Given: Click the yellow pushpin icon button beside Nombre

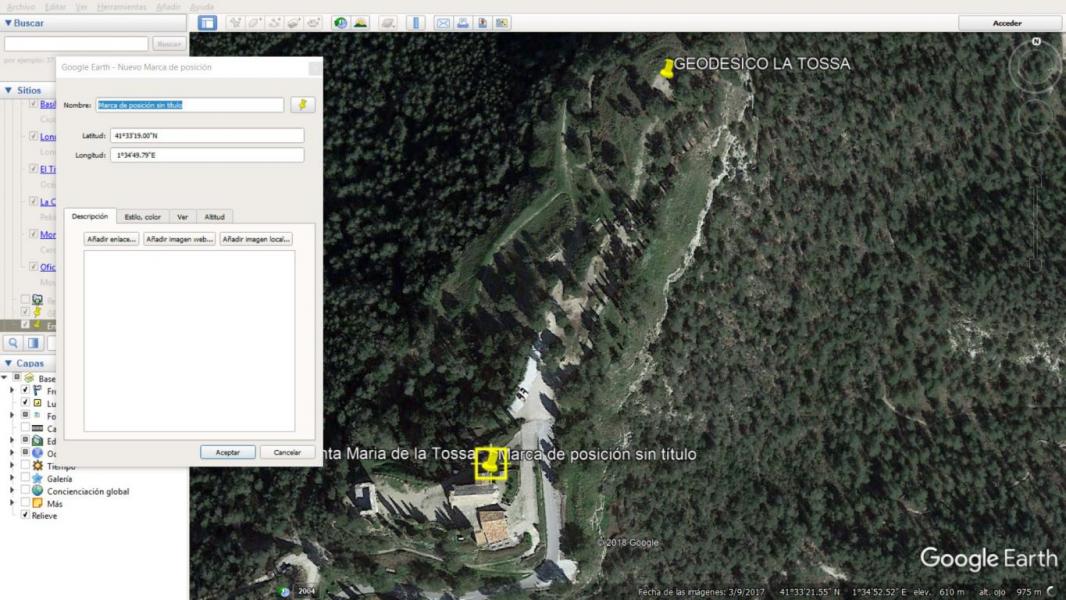Looking at the screenshot, I should (x=302, y=105).
